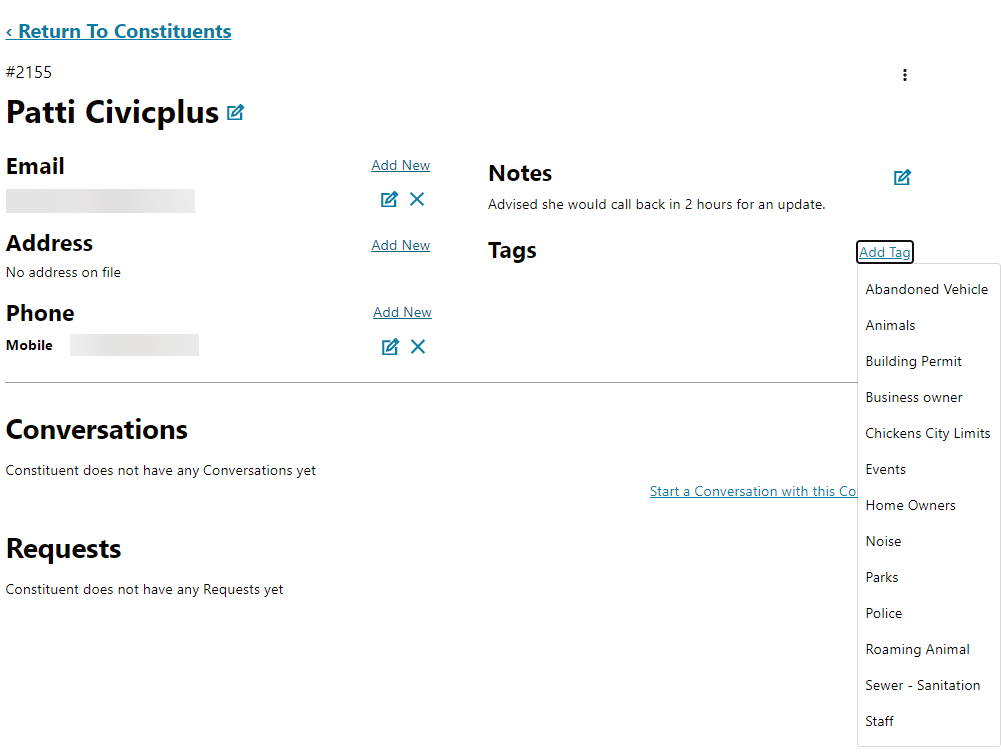Choose the Roaming Animal tag

click(917, 649)
